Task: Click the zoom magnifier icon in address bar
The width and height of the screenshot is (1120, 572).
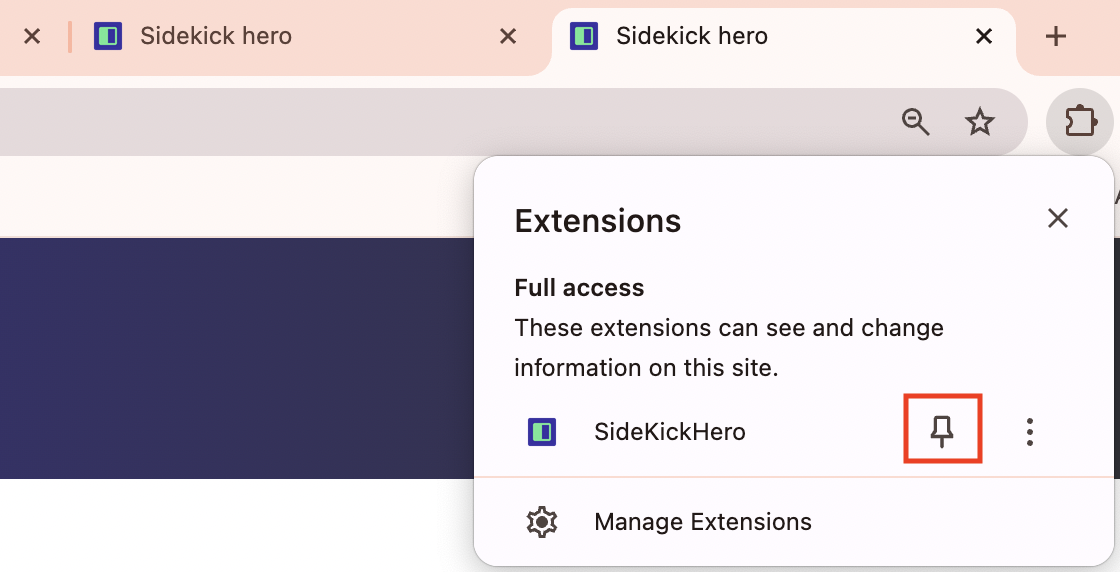Action: point(916,122)
